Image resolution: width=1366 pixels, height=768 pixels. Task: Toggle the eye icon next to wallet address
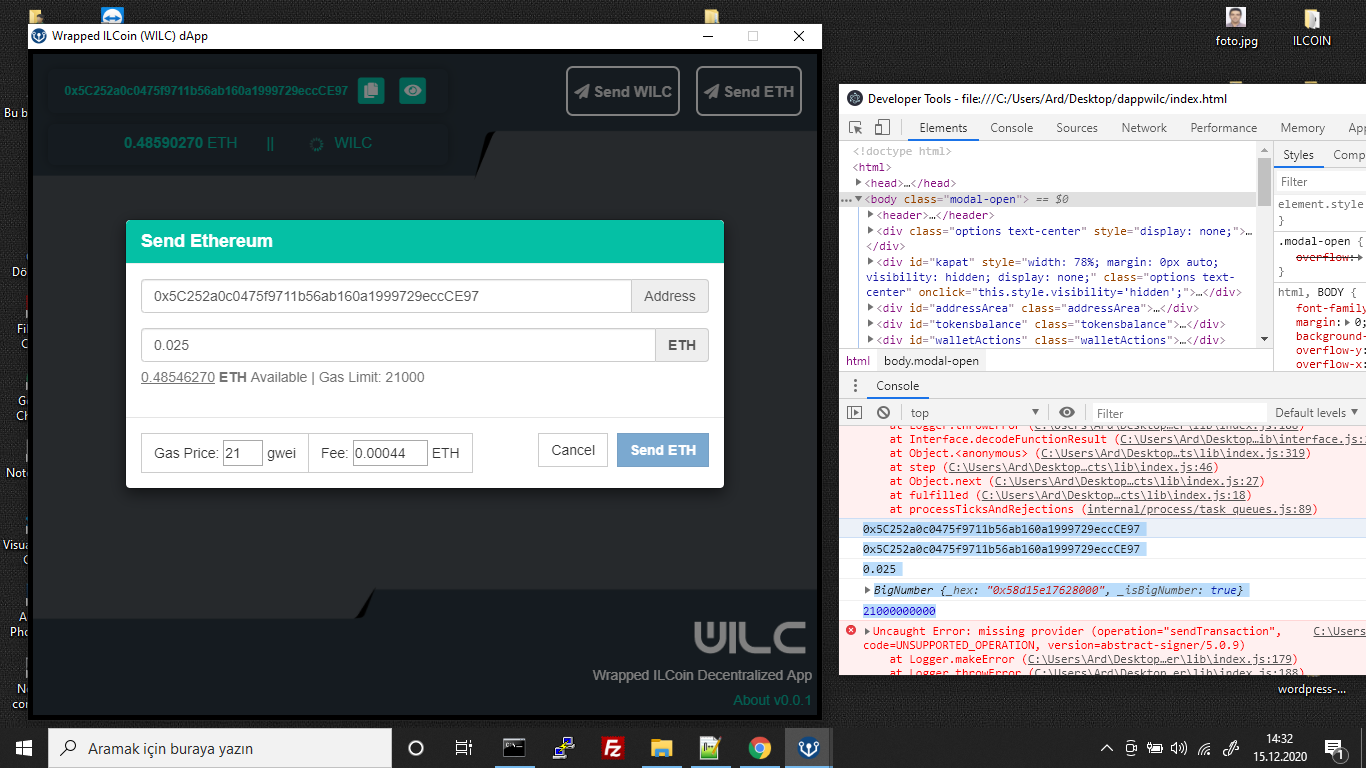[x=412, y=90]
